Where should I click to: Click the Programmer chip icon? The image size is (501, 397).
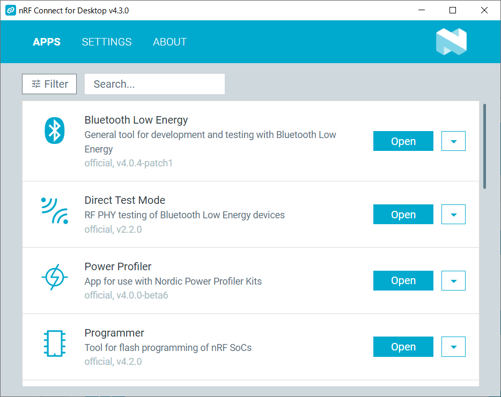click(x=55, y=343)
